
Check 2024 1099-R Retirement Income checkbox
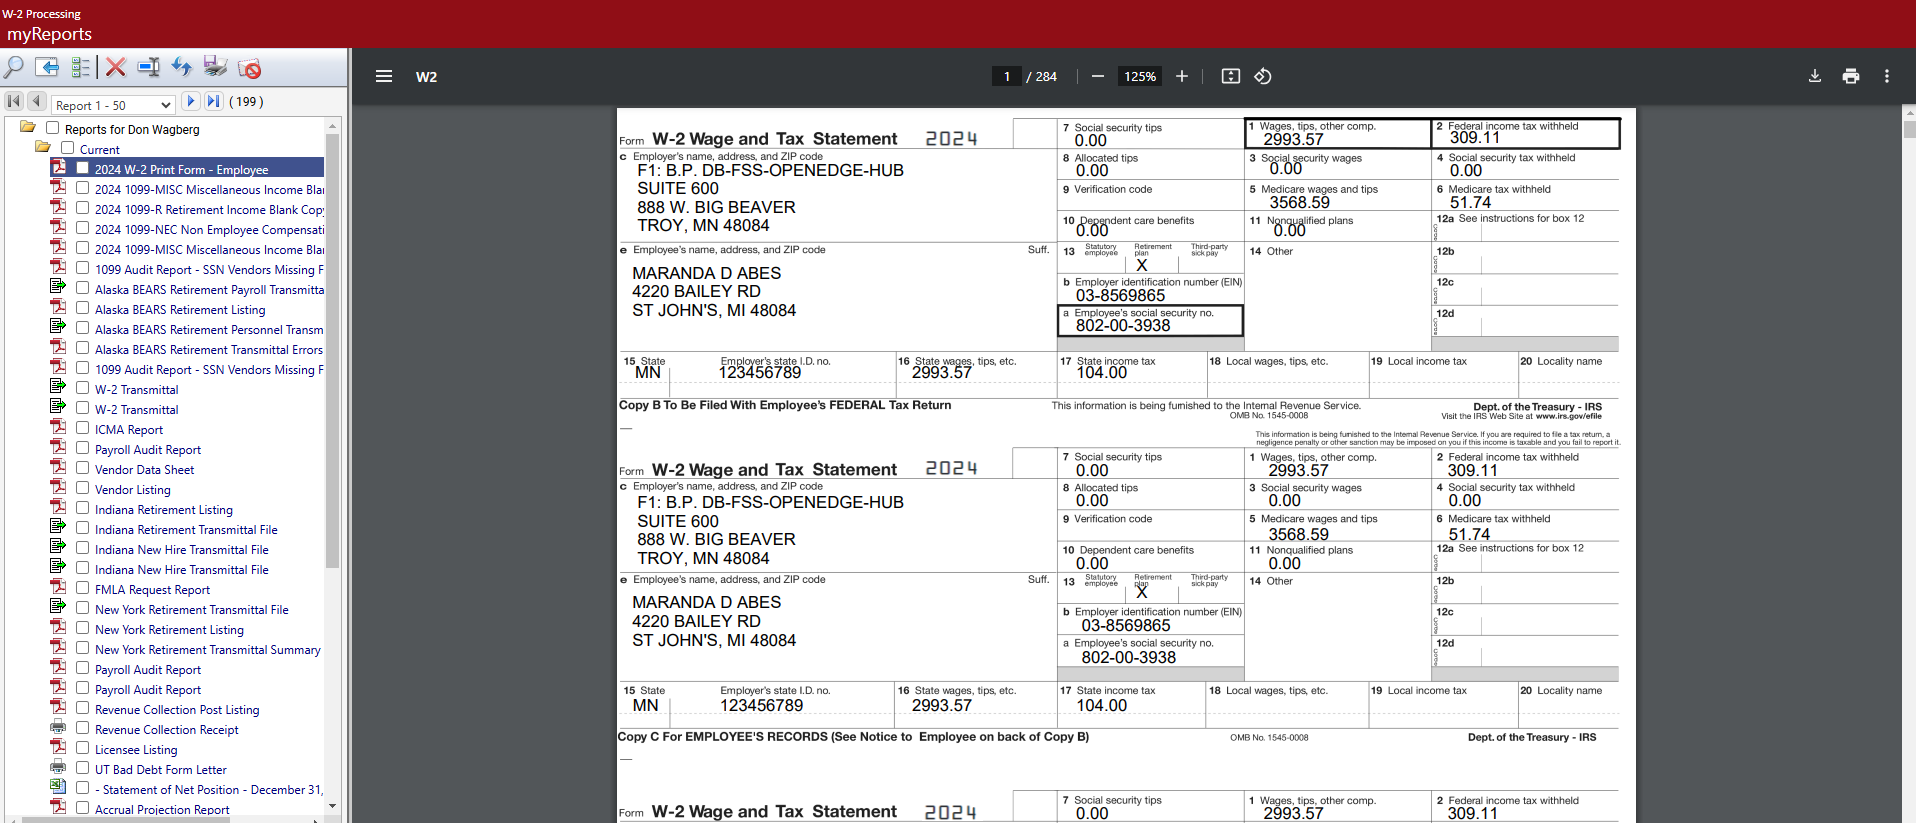(x=83, y=208)
